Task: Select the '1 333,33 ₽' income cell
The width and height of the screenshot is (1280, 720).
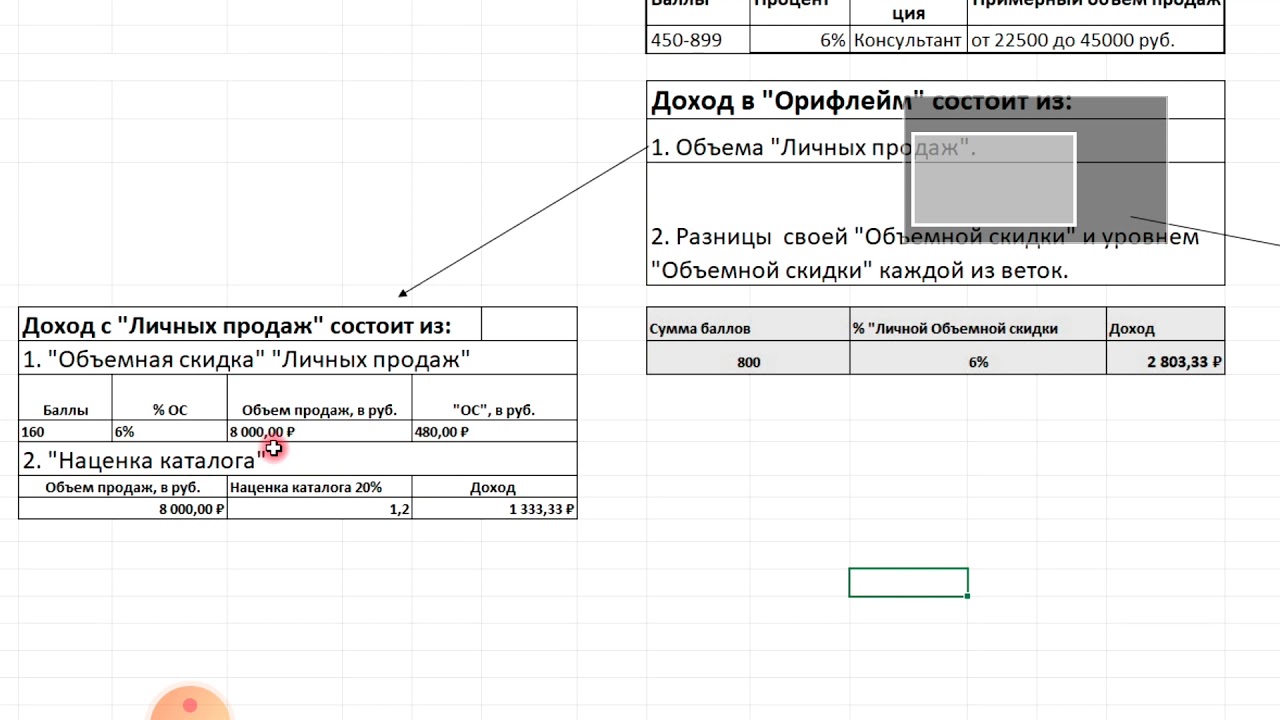Action: (x=494, y=509)
